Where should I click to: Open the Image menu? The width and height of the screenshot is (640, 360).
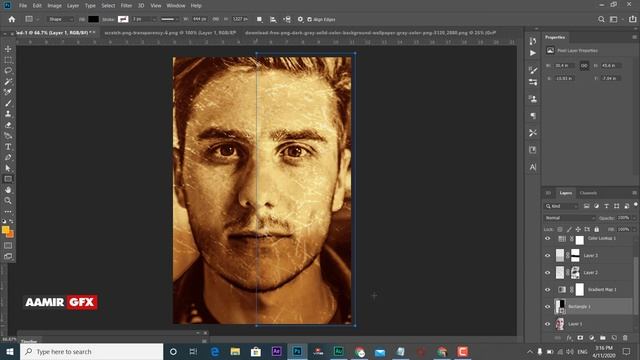click(54, 6)
